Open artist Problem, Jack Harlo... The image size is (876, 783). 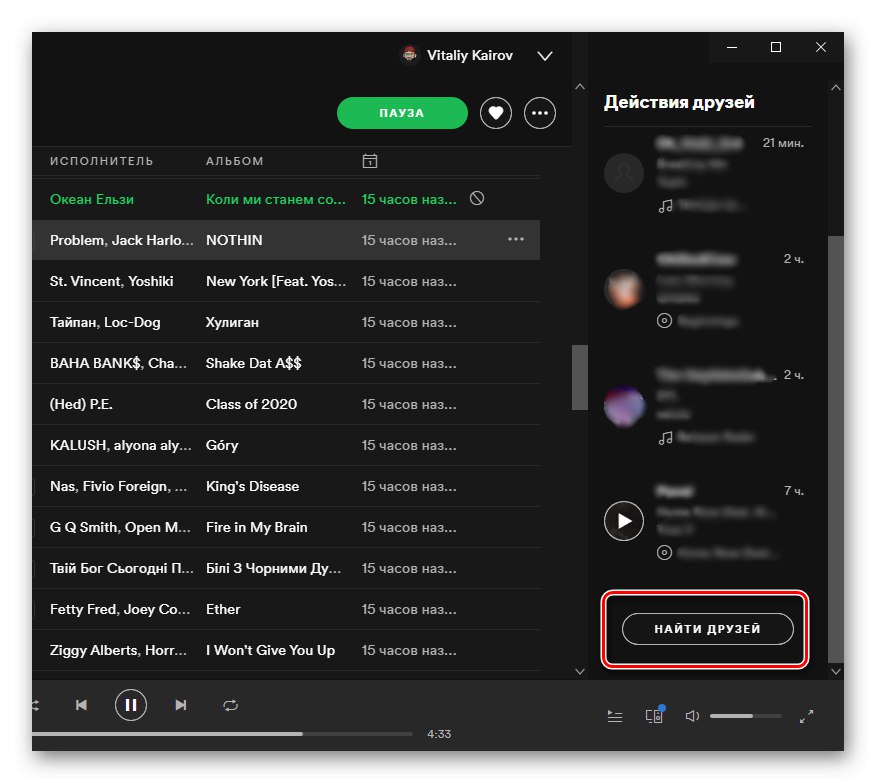point(121,240)
